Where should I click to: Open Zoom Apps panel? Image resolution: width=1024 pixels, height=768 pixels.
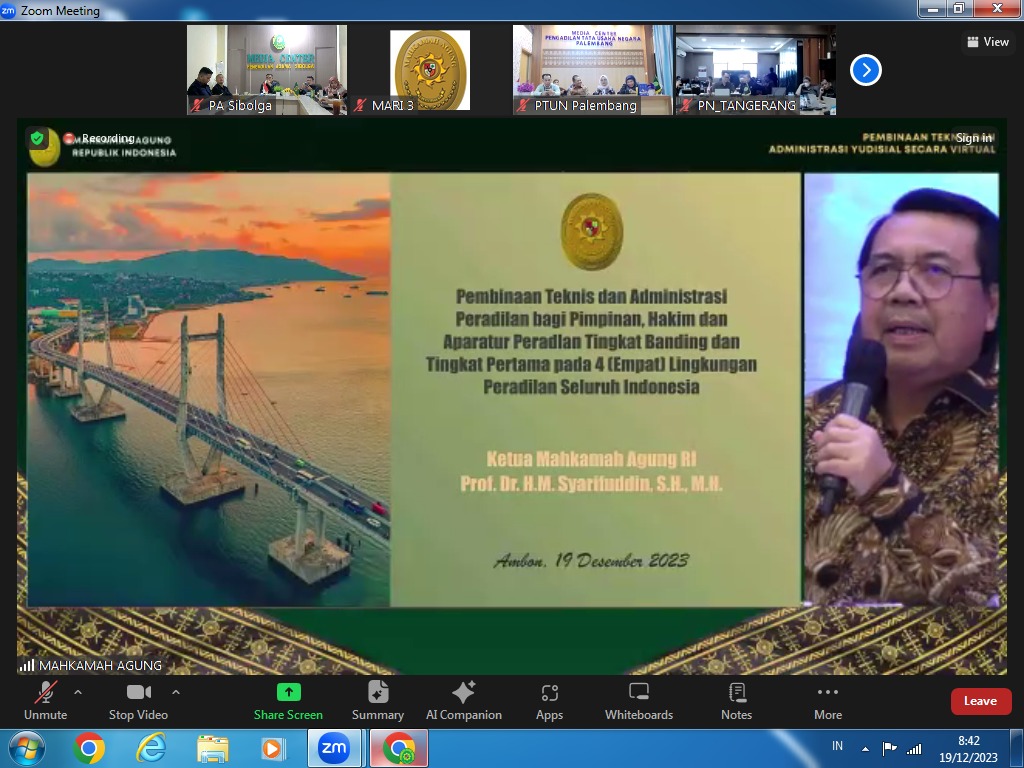(549, 700)
